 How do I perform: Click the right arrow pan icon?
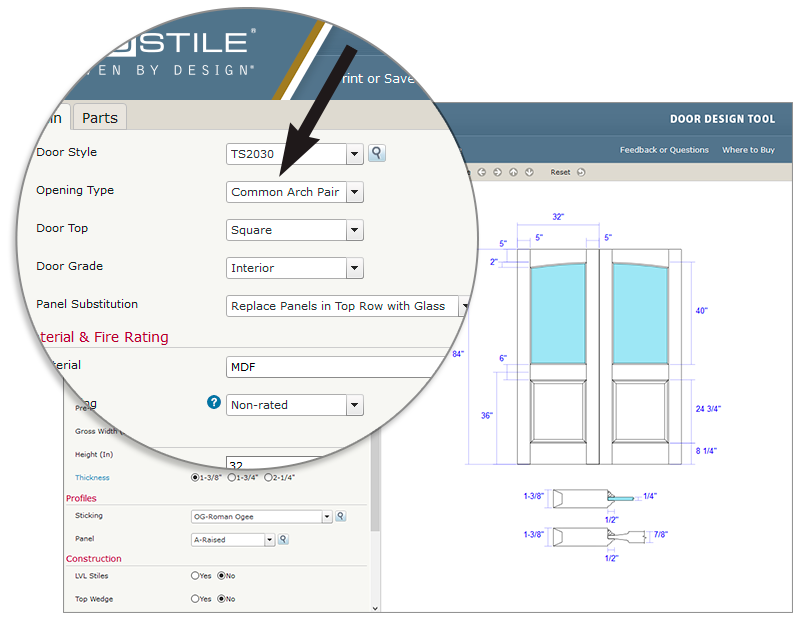pos(497,172)
